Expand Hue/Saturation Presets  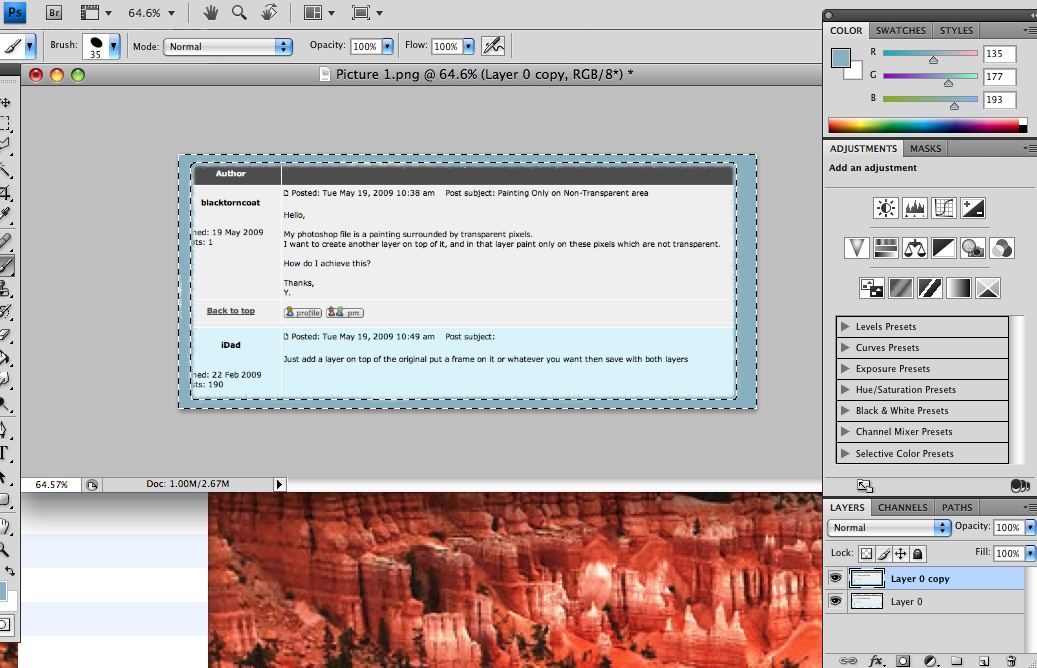coord(846,390)
